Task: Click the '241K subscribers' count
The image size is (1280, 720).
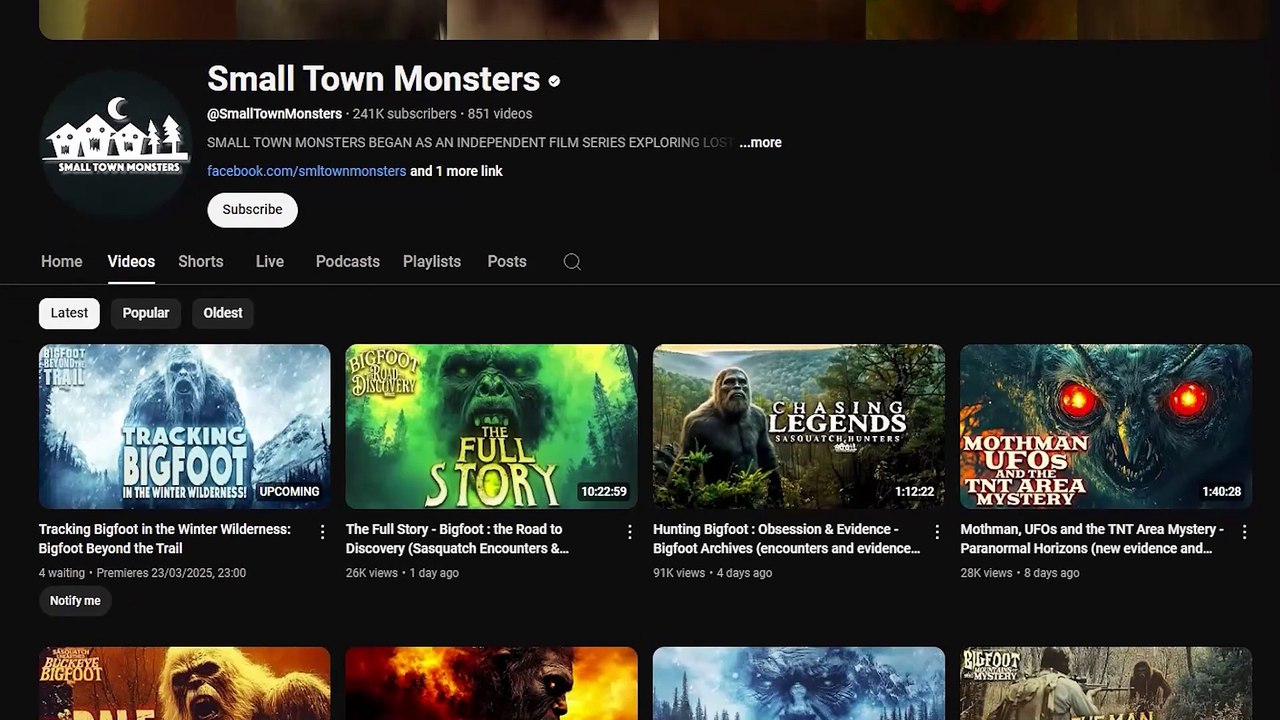Action: click(x=404, y=114)
